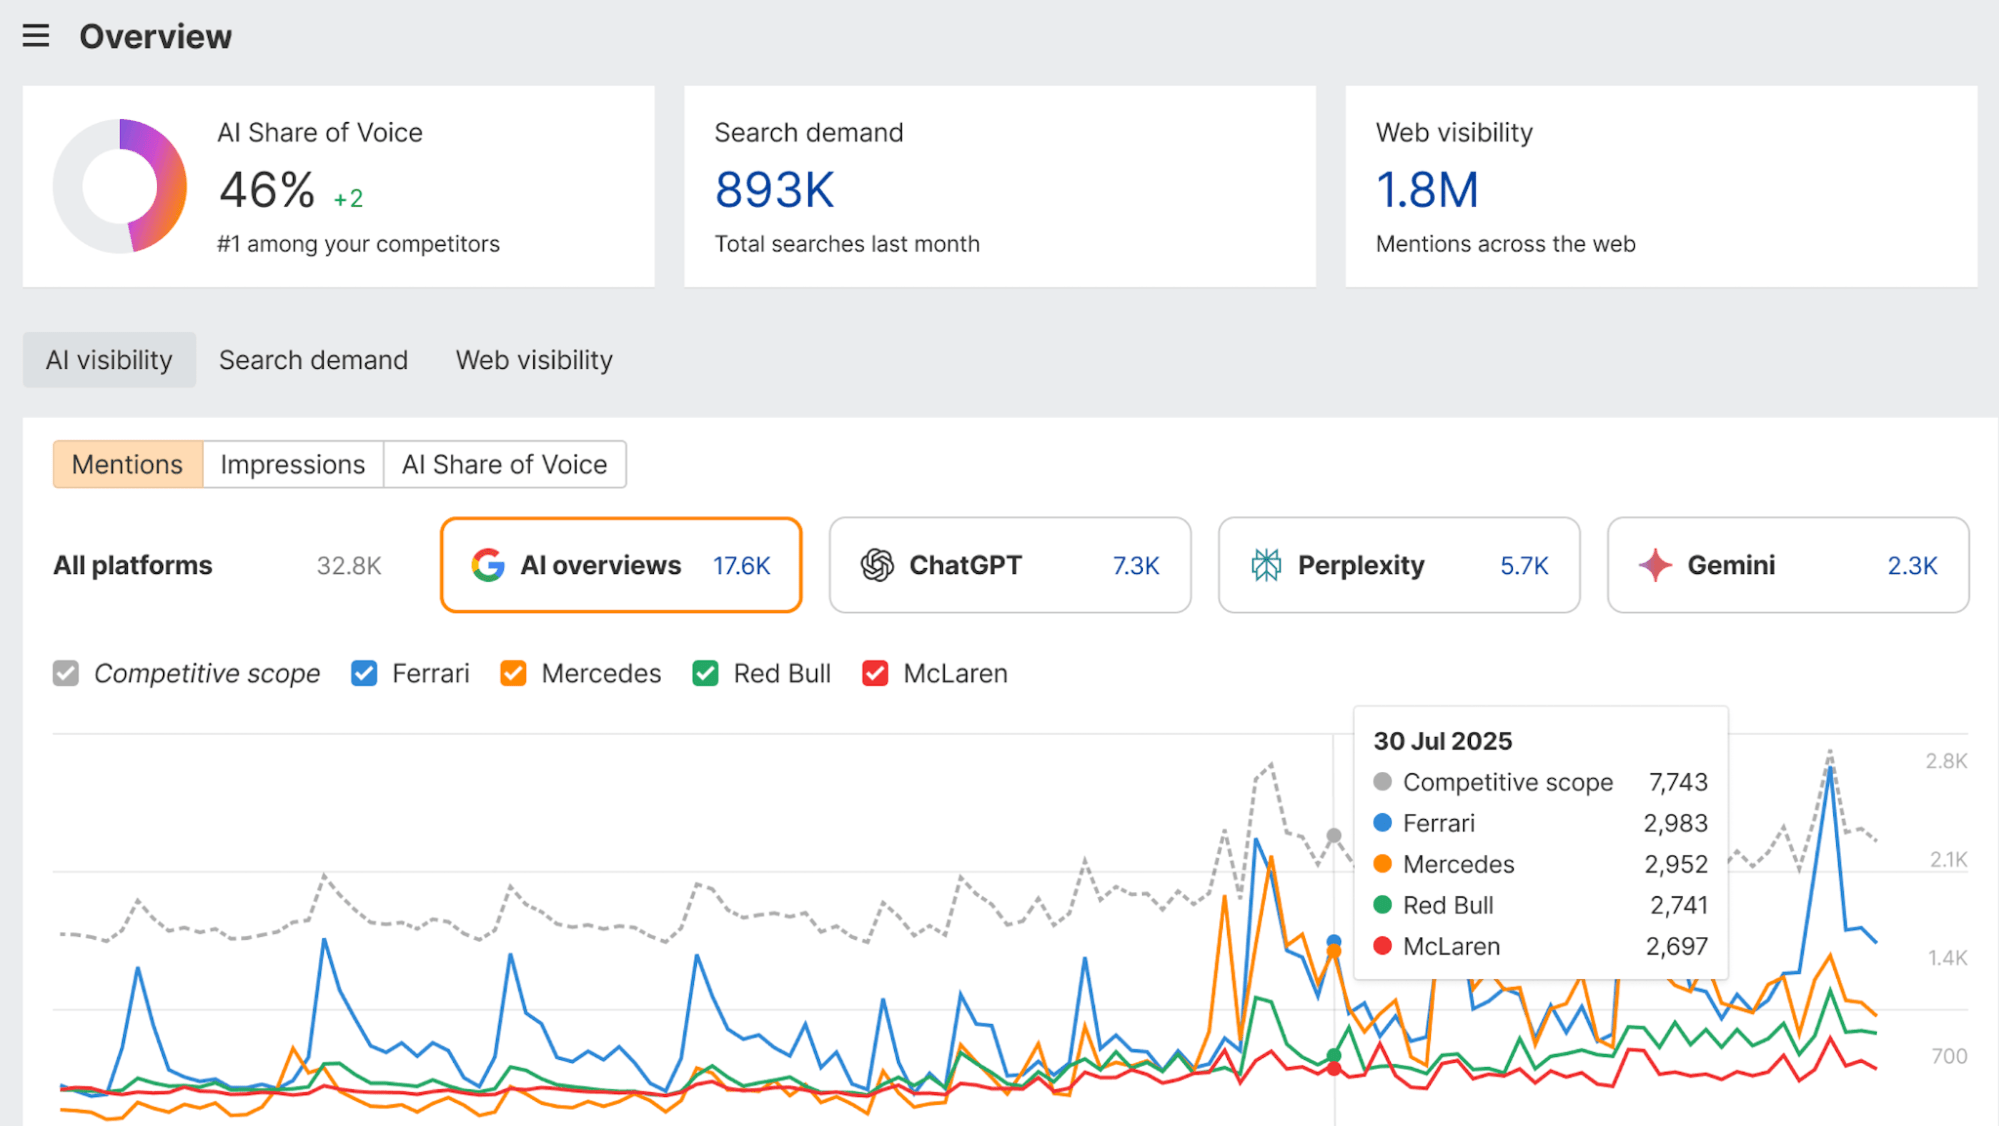This screenshot has height=1127, width=1999.
Task: Select the Perplexity 5.7K filter card
Action: coord(1398,564)
